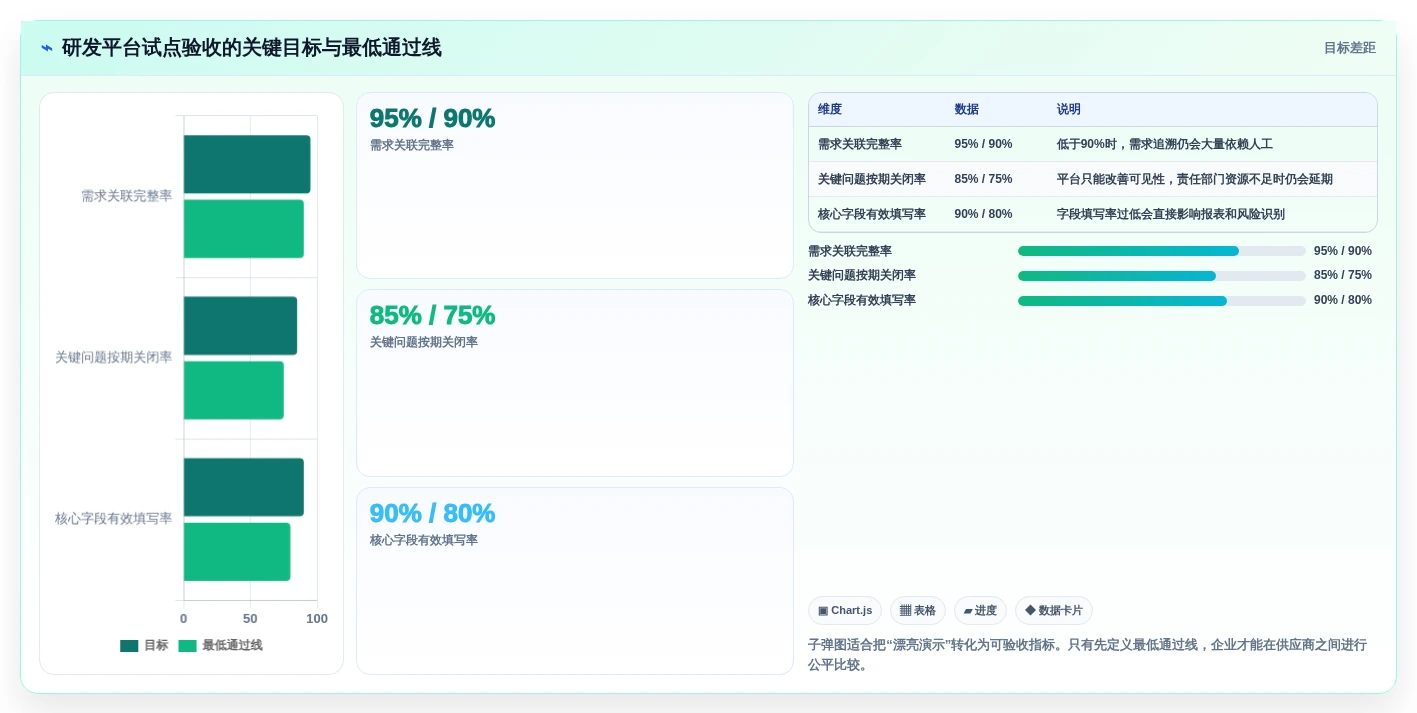Click the lightning icon beside the title
Screen dimensions: 1417x713
click(x=47, y=48)
